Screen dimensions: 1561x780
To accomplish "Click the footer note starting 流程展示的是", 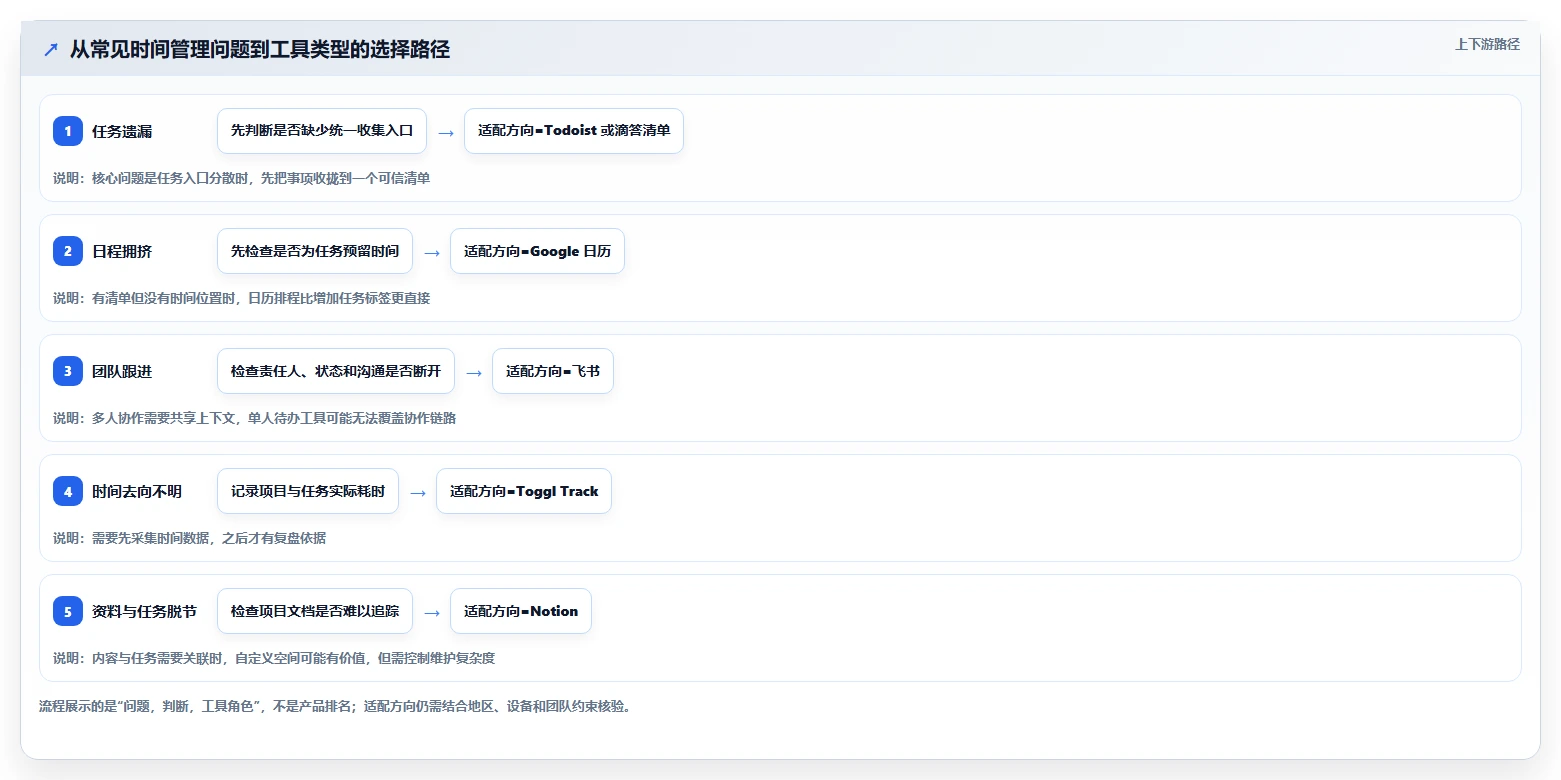I will click(x=335, y=706).
